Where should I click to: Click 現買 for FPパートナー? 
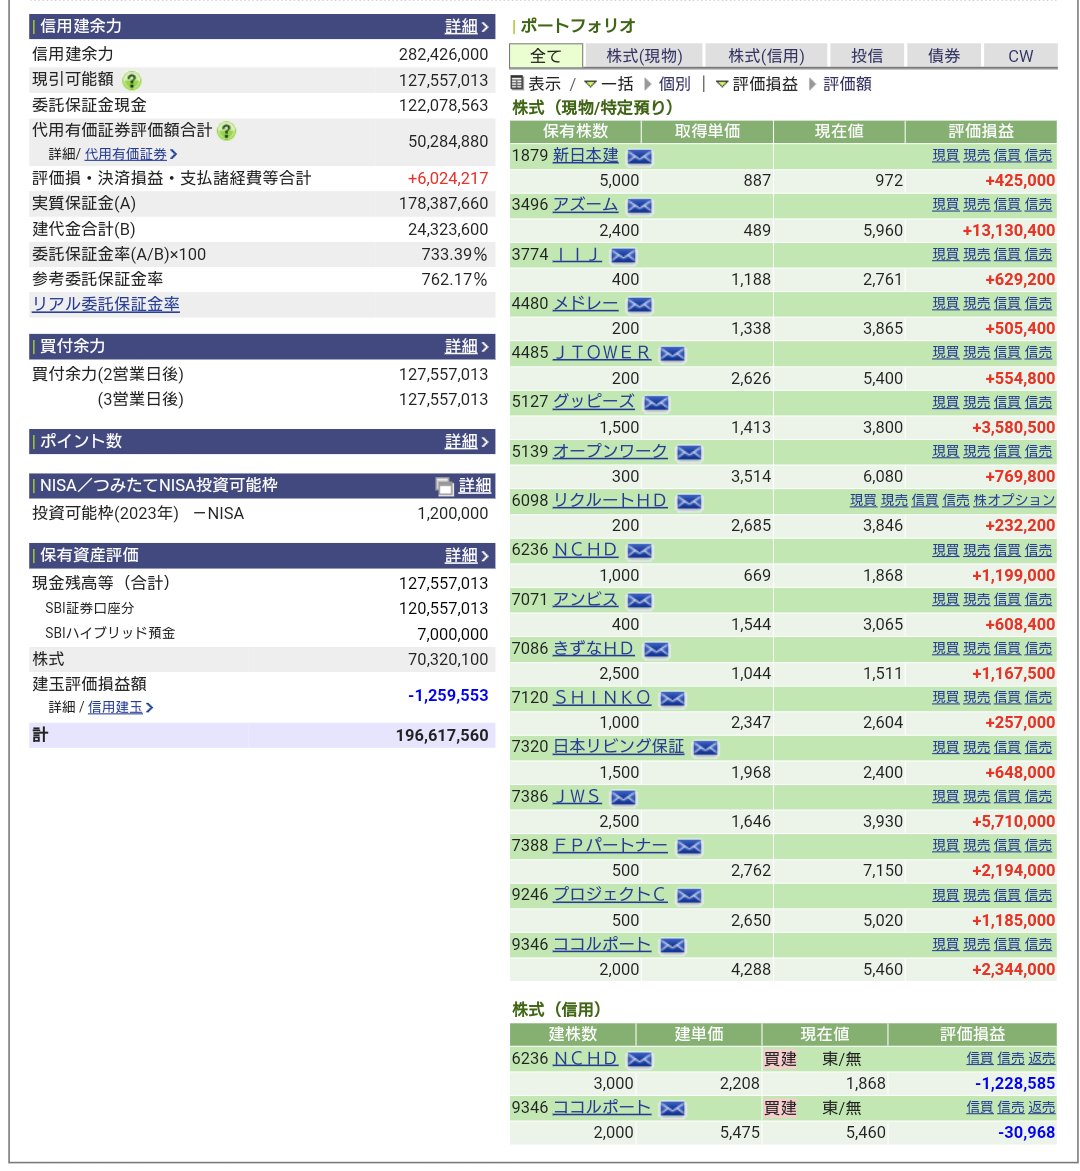[945, 846]
